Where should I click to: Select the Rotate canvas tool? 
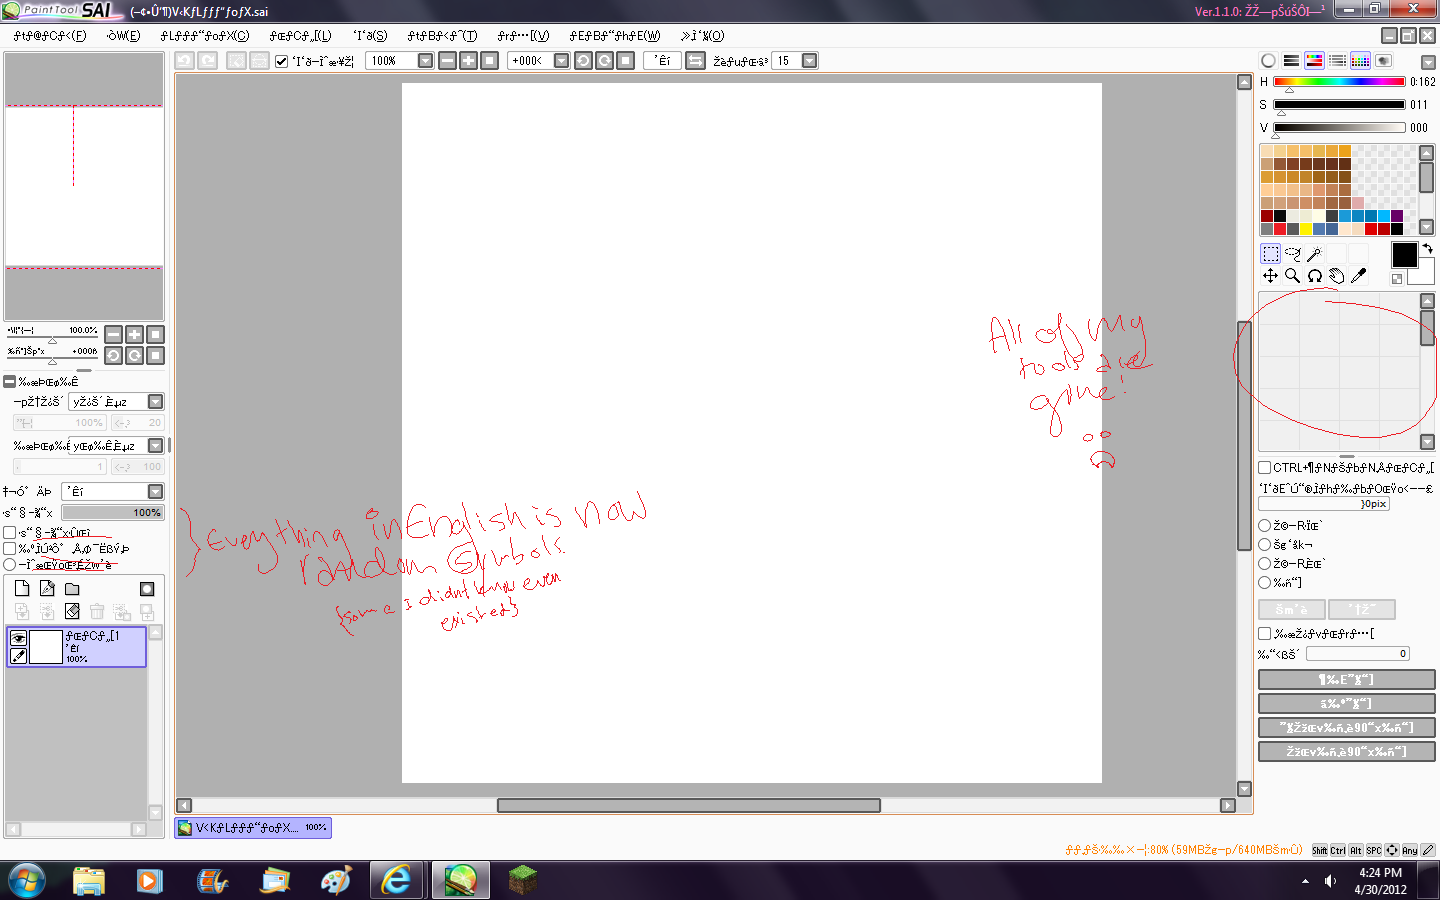coord(1314,276)
